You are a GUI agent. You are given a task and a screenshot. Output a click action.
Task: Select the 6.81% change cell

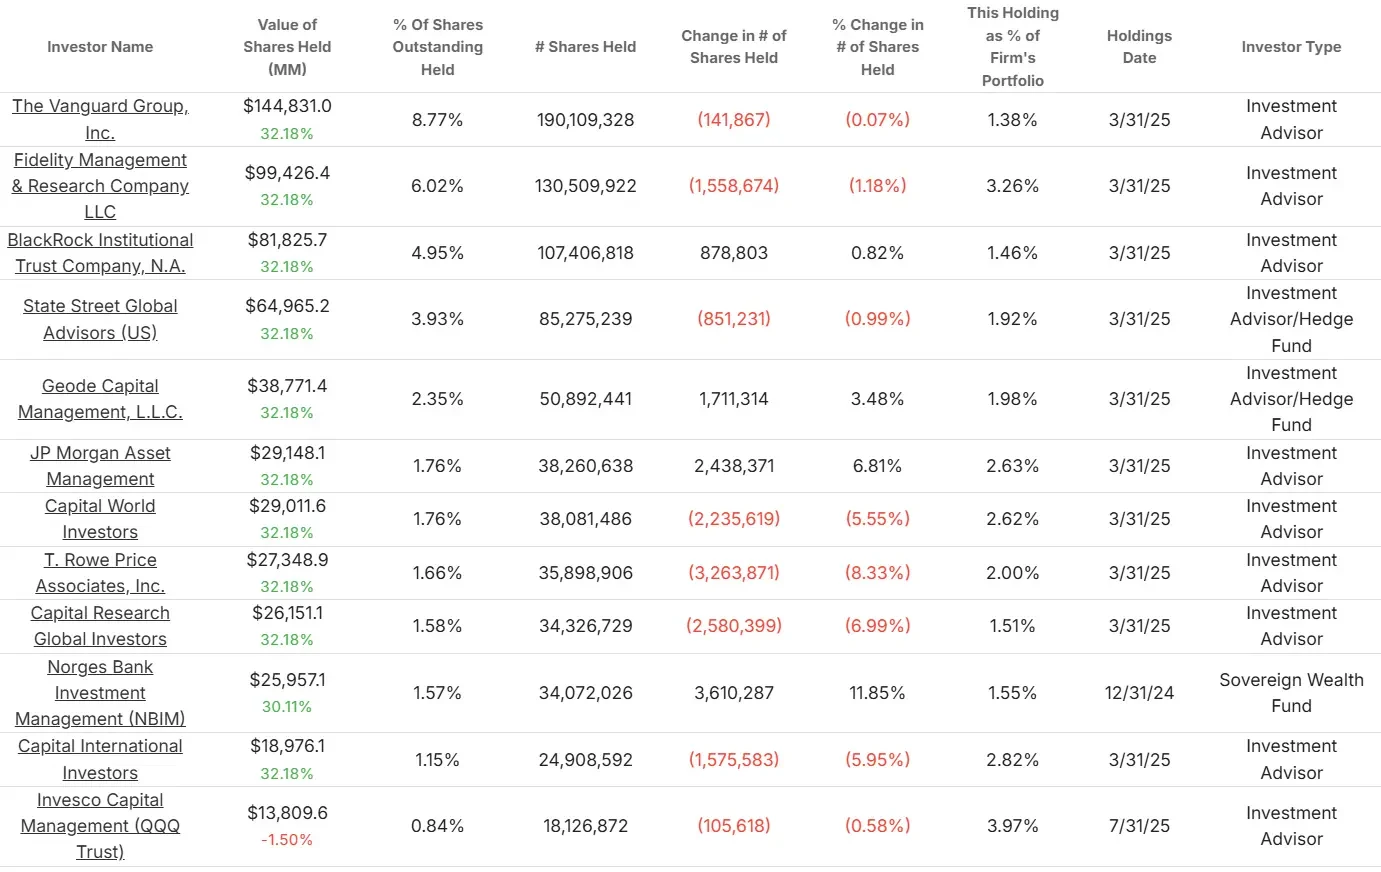pyautogui.click(x=878, y=466)
